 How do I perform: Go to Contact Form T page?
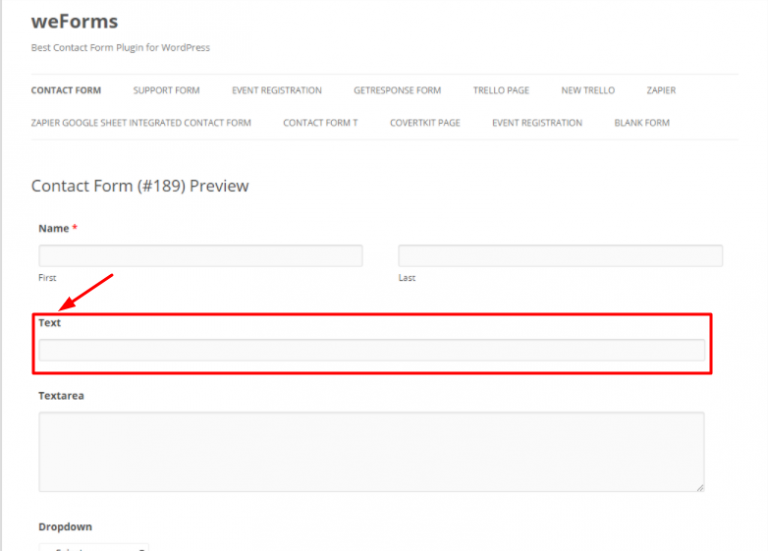320,123
